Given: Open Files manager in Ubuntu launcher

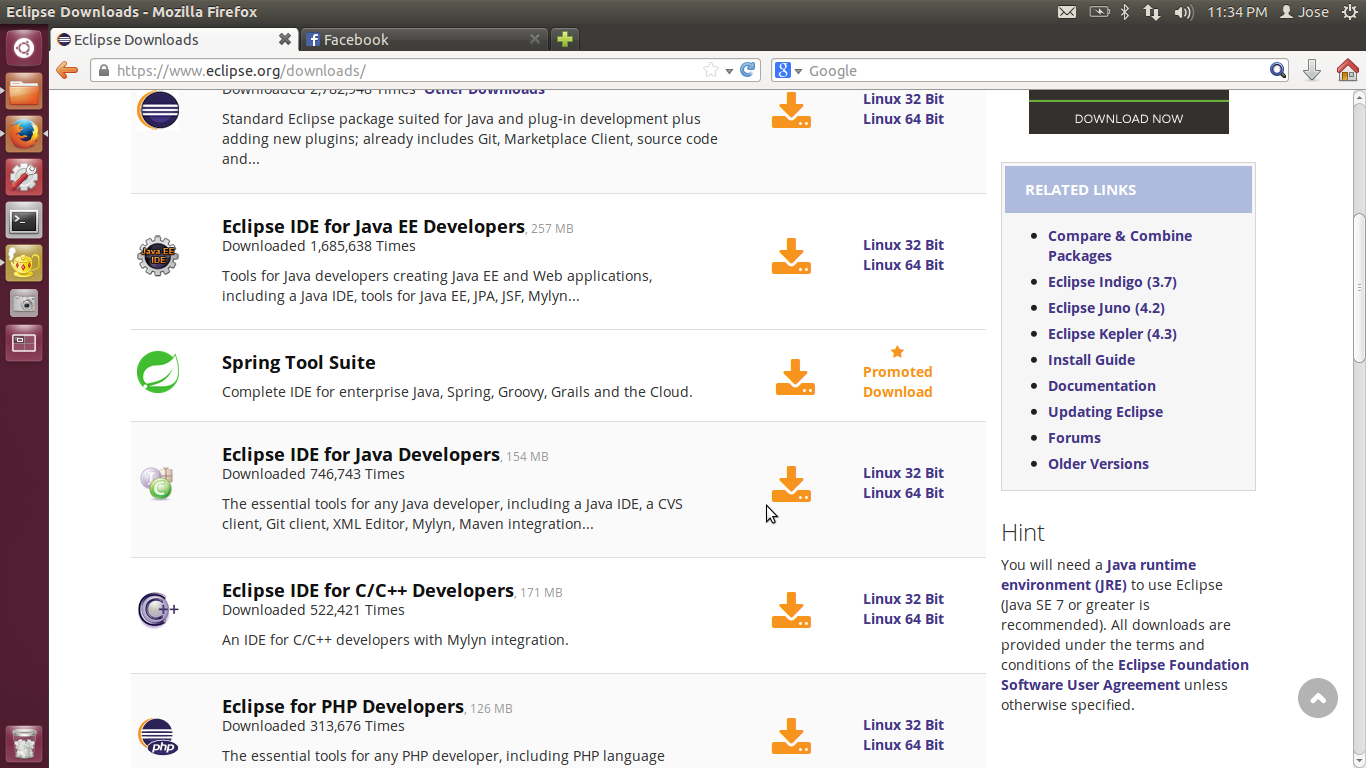Looking at the screenshot, I should [x=24, y=91].
